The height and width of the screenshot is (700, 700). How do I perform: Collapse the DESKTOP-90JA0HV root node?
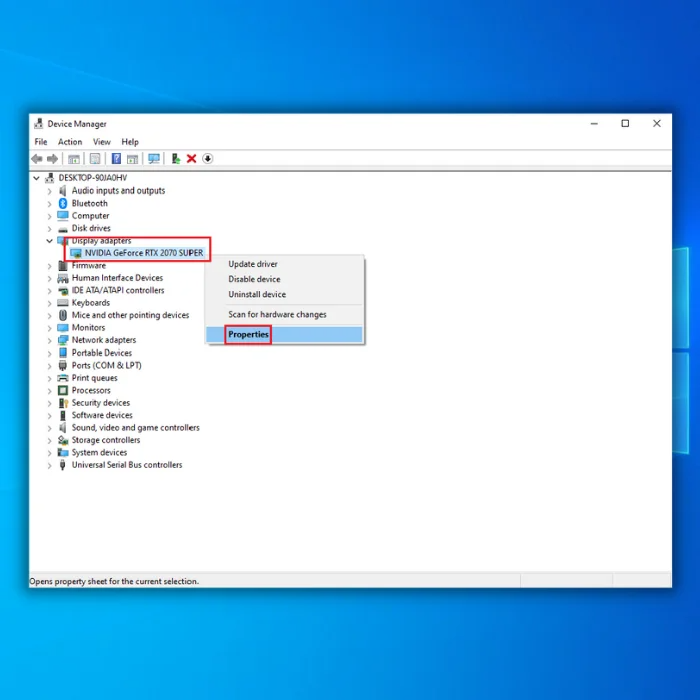37,178
